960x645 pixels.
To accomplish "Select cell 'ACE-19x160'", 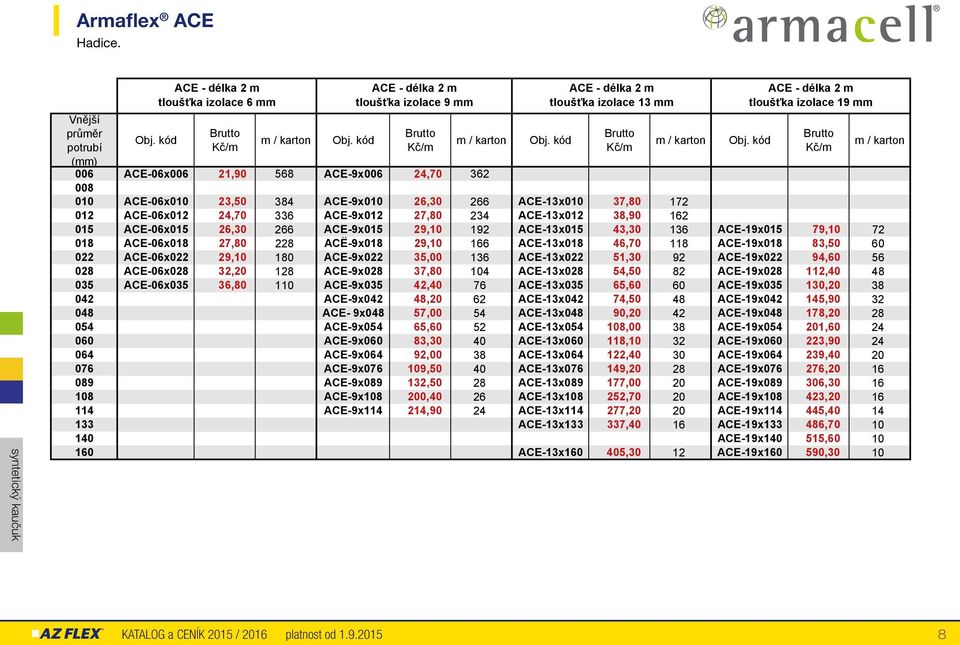I will [x=749, y=452].
